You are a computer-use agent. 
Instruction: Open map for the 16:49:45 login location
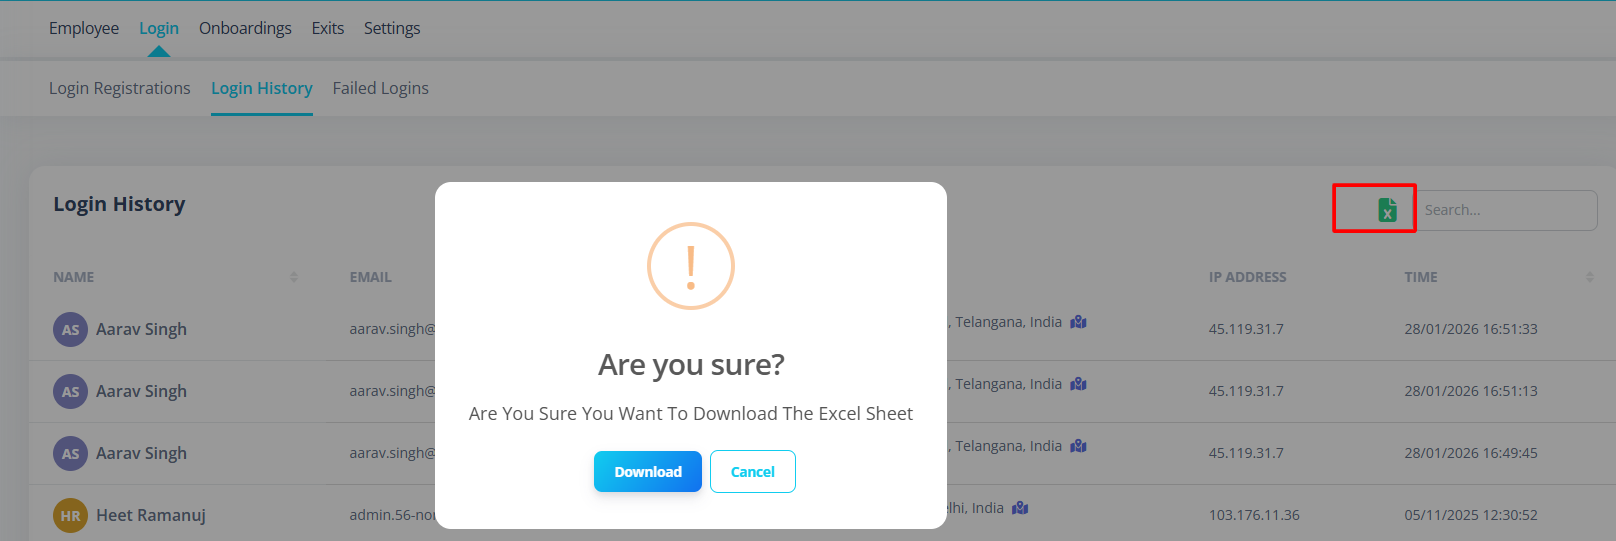pos(1078,446)
